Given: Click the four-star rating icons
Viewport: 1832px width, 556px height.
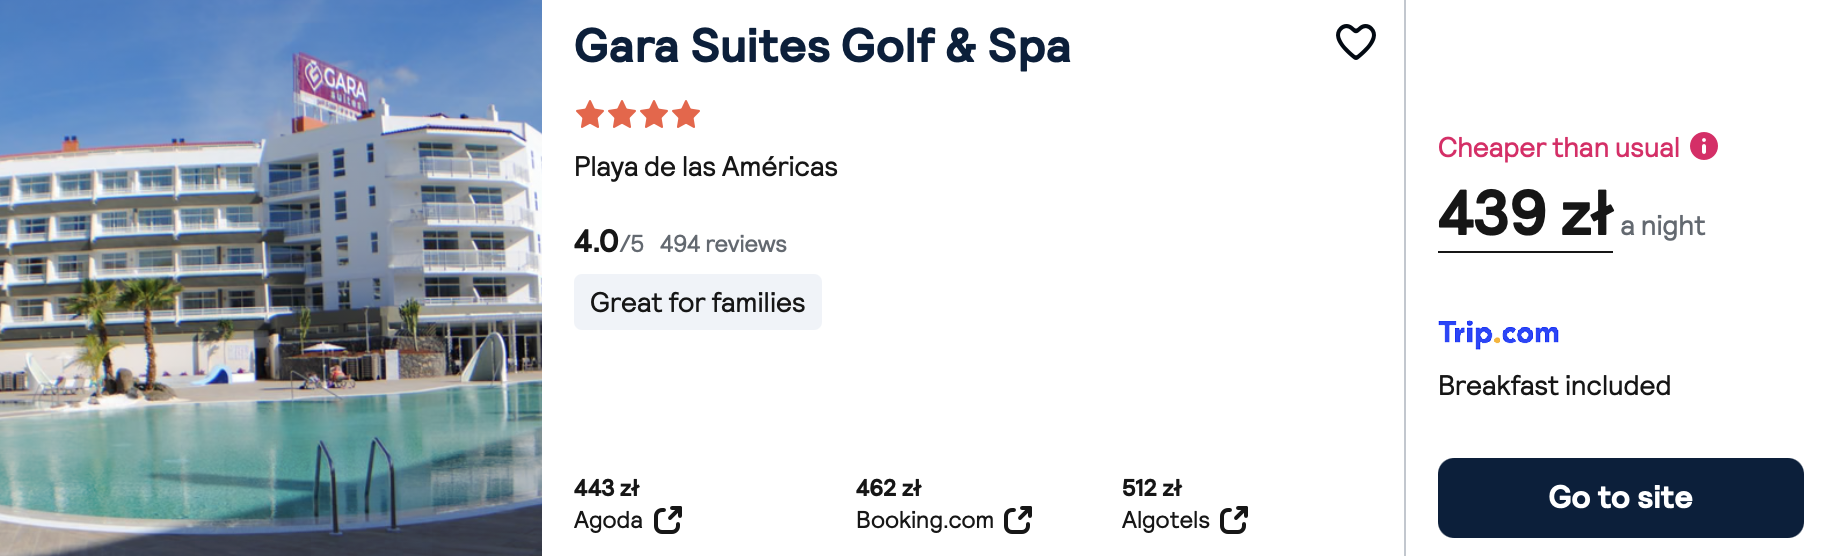Looking at the screenshot, I should pyautogui.click(x=638, y=115).
